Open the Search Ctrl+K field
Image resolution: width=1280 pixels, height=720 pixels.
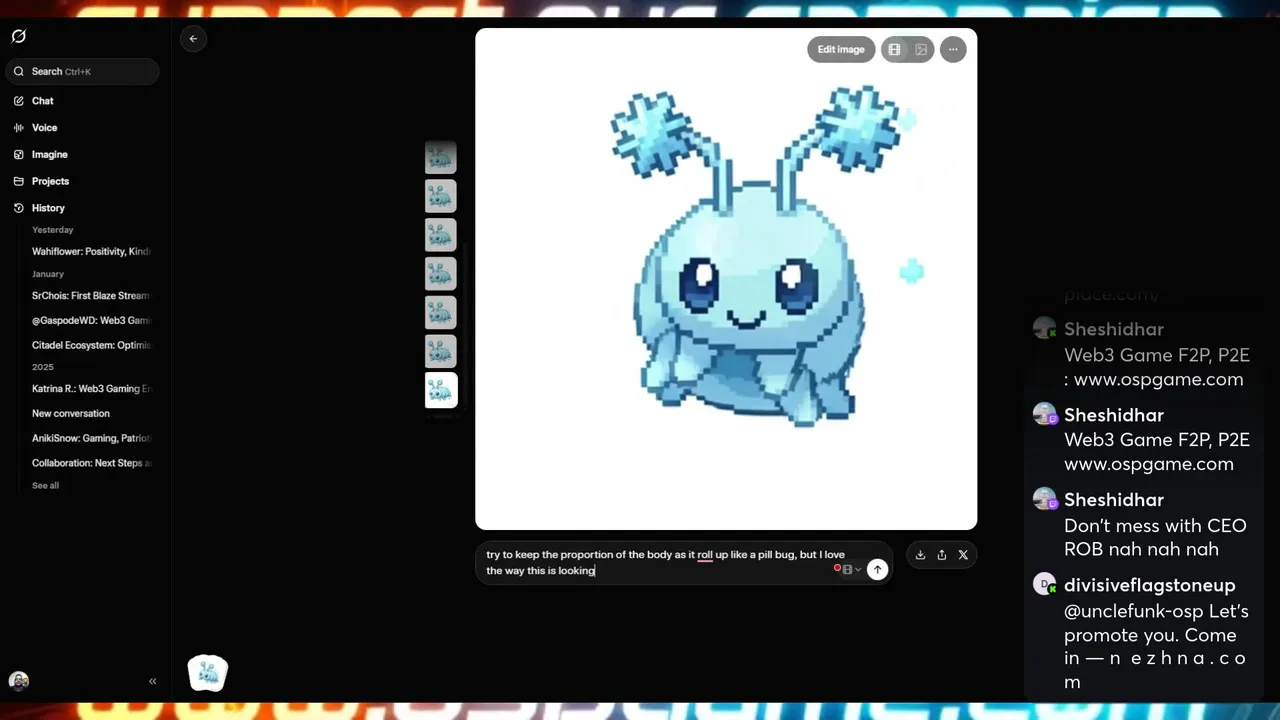click(82, 71)
